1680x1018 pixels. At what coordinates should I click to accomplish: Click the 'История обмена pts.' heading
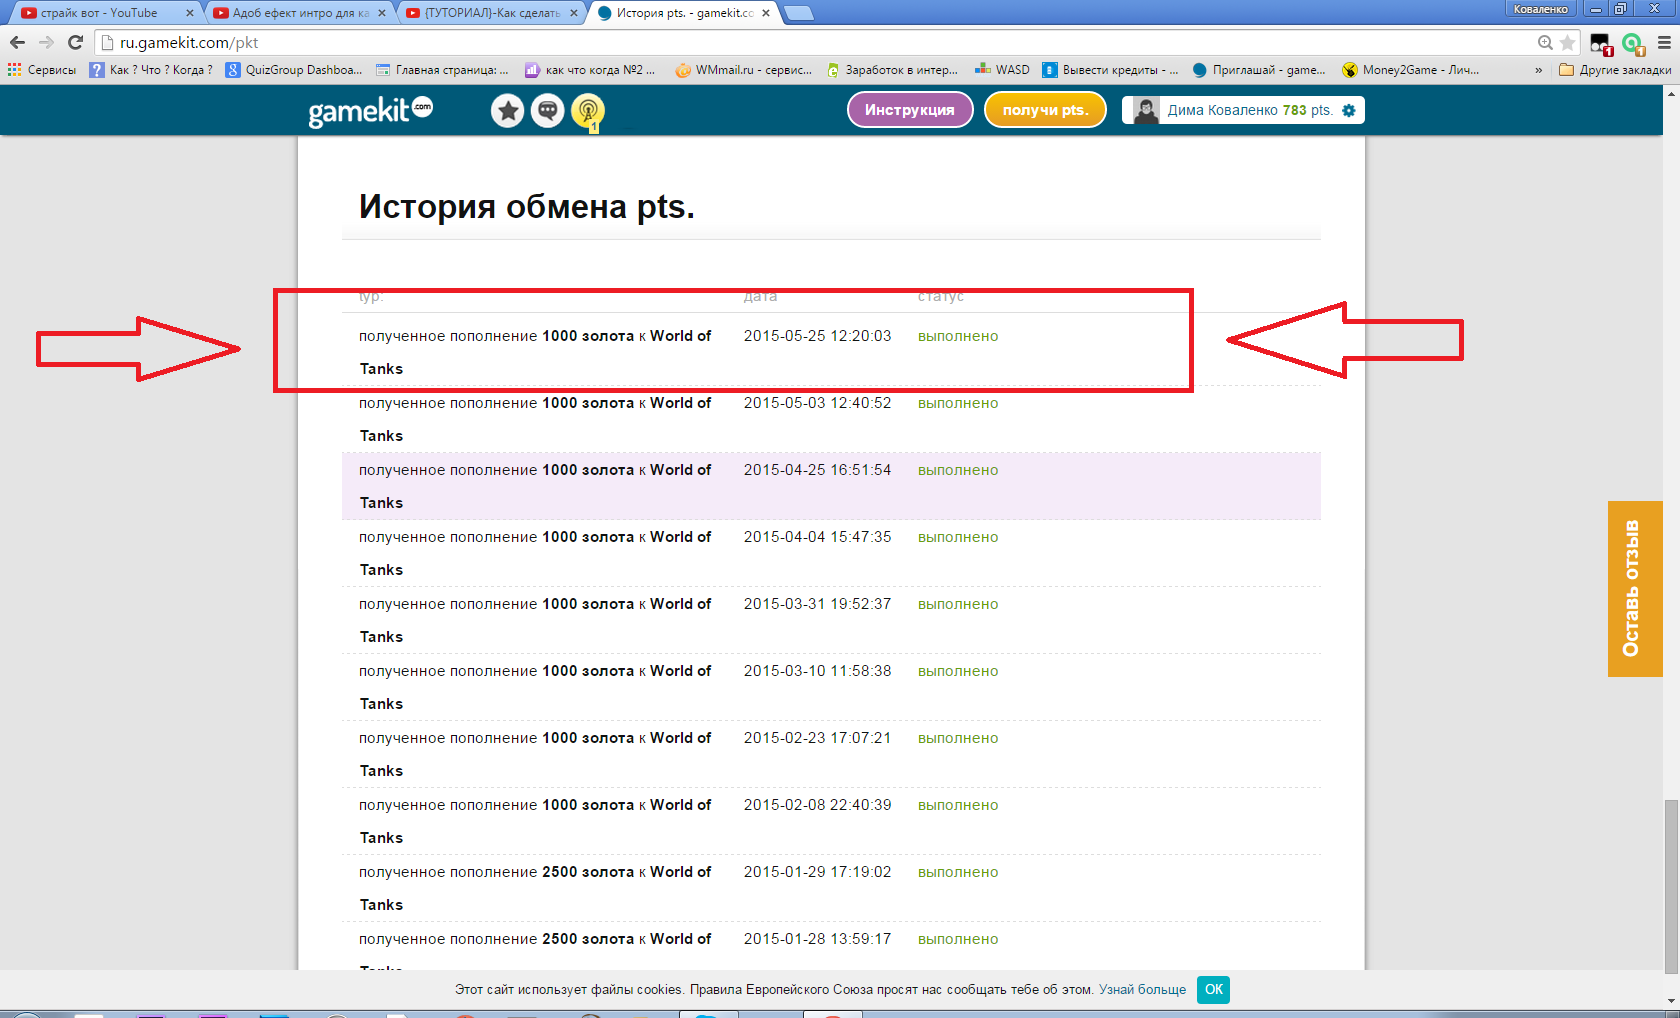click(x=527, y=206)
